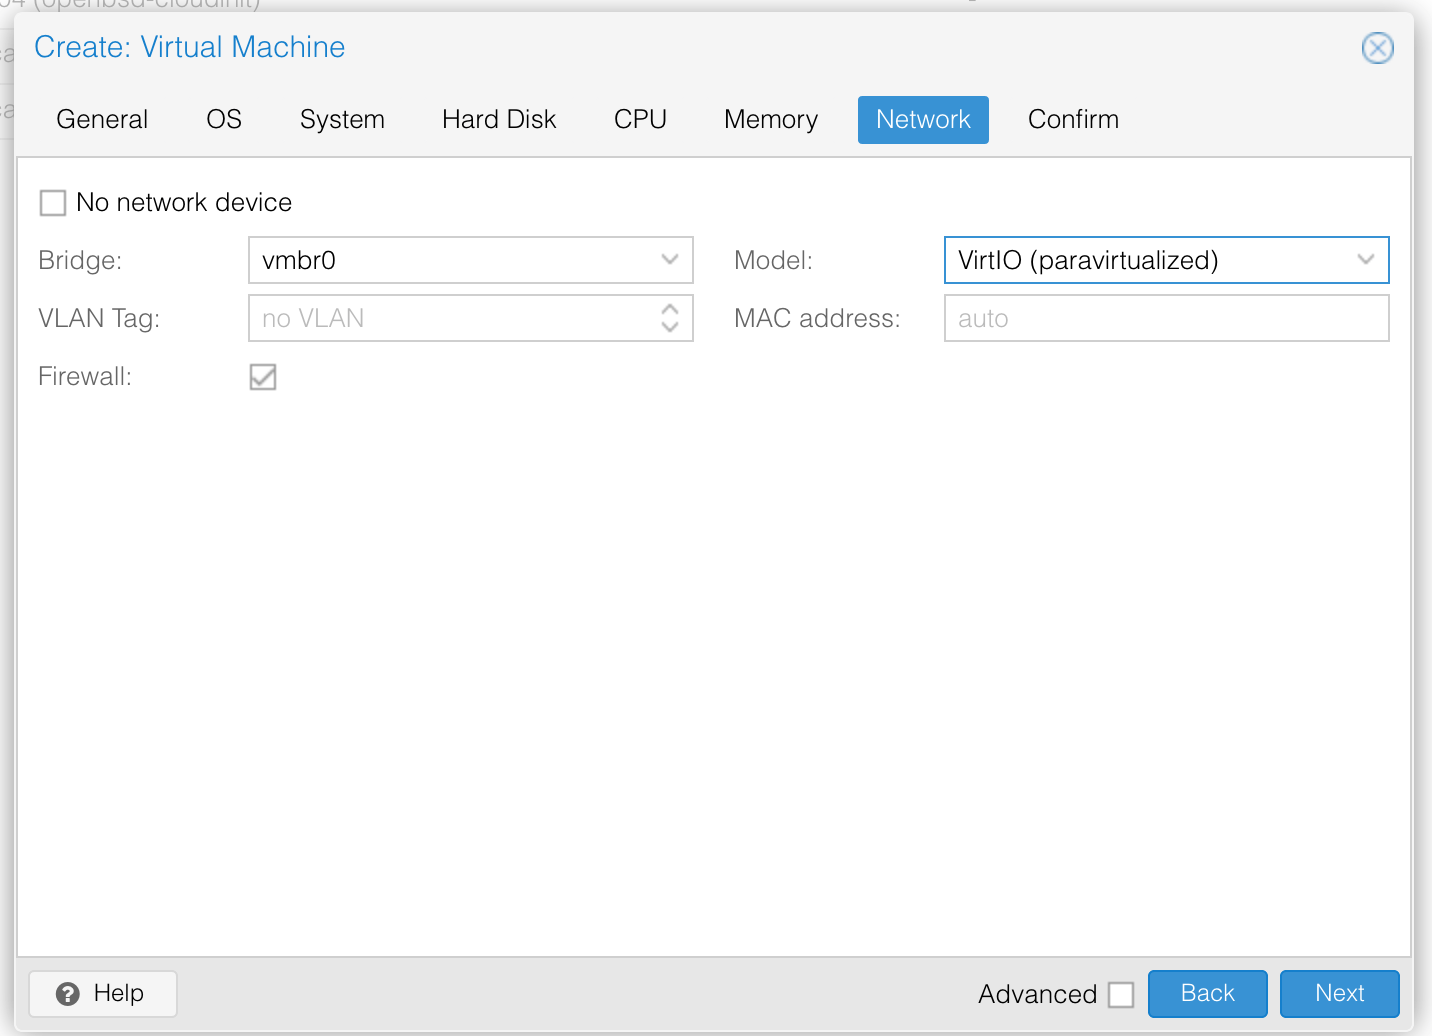Click the Help question mark icon
1432x1036 pixels.
[x=66, y=993]
